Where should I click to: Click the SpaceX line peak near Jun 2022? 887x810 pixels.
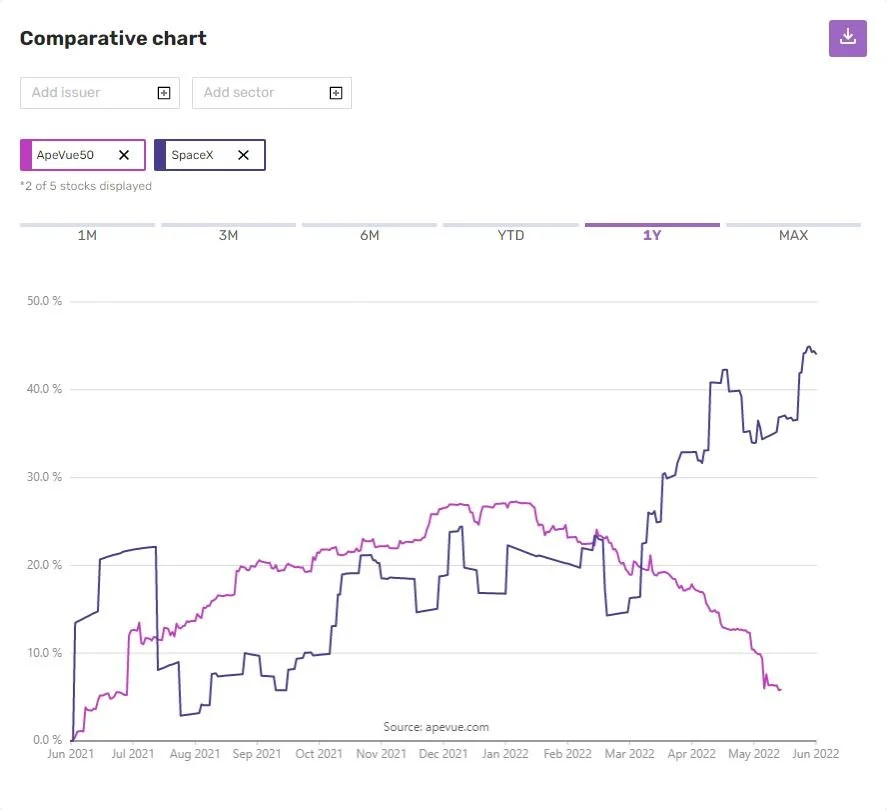(809, 348)
